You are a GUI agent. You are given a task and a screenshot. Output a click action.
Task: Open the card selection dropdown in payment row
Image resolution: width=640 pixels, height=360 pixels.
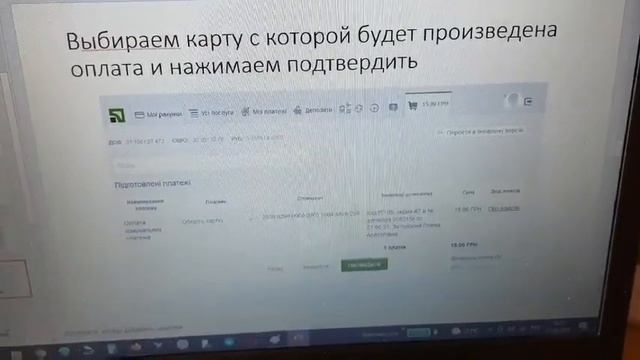coord(218,221)
